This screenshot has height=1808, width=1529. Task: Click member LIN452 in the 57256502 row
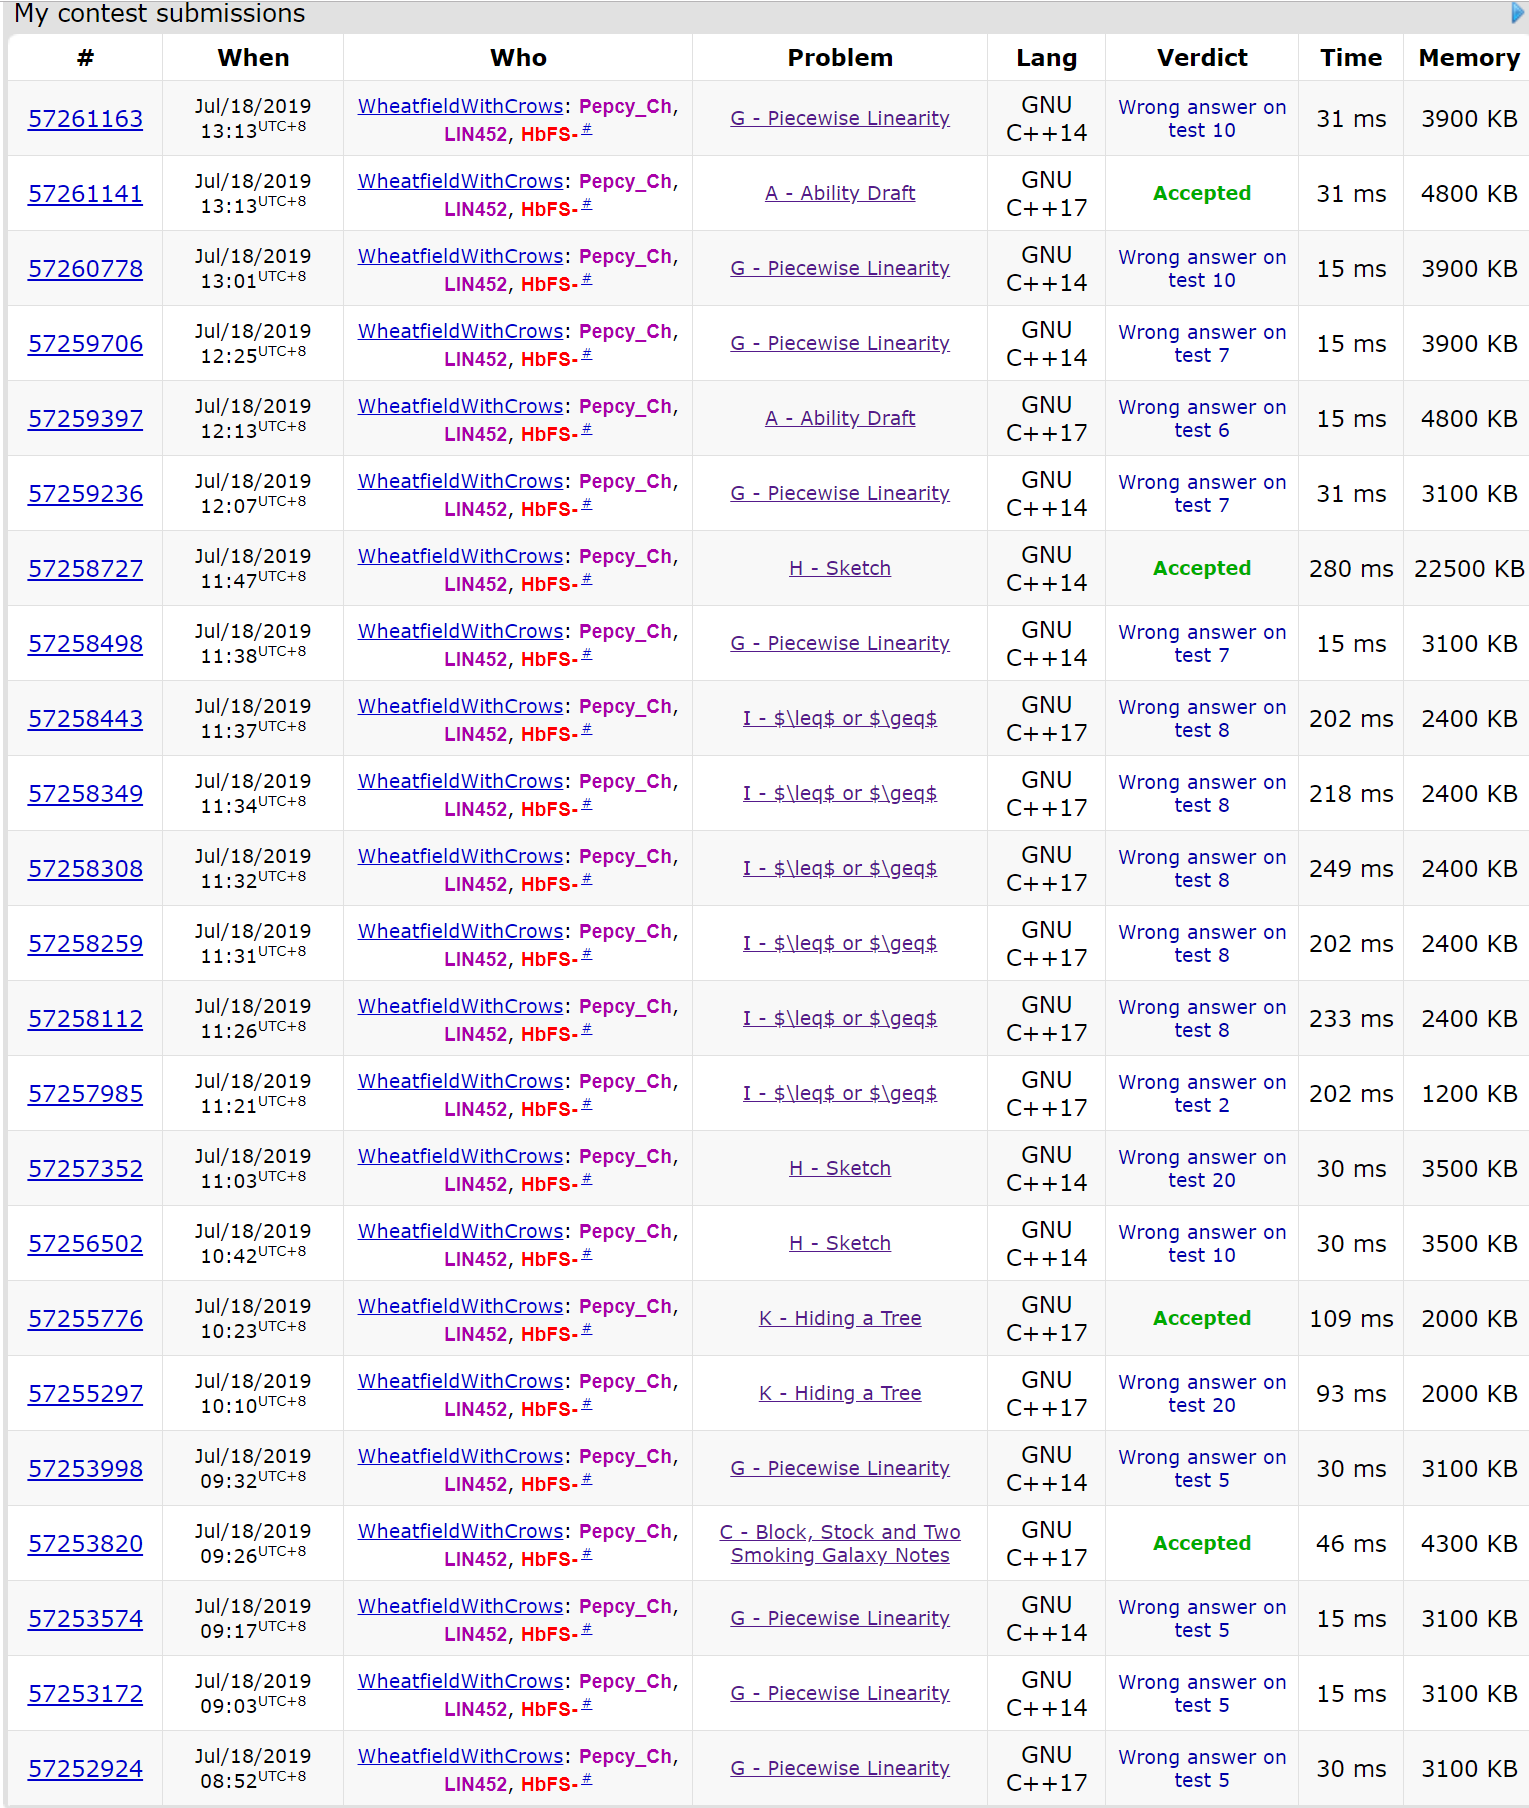click(476, 1259)
